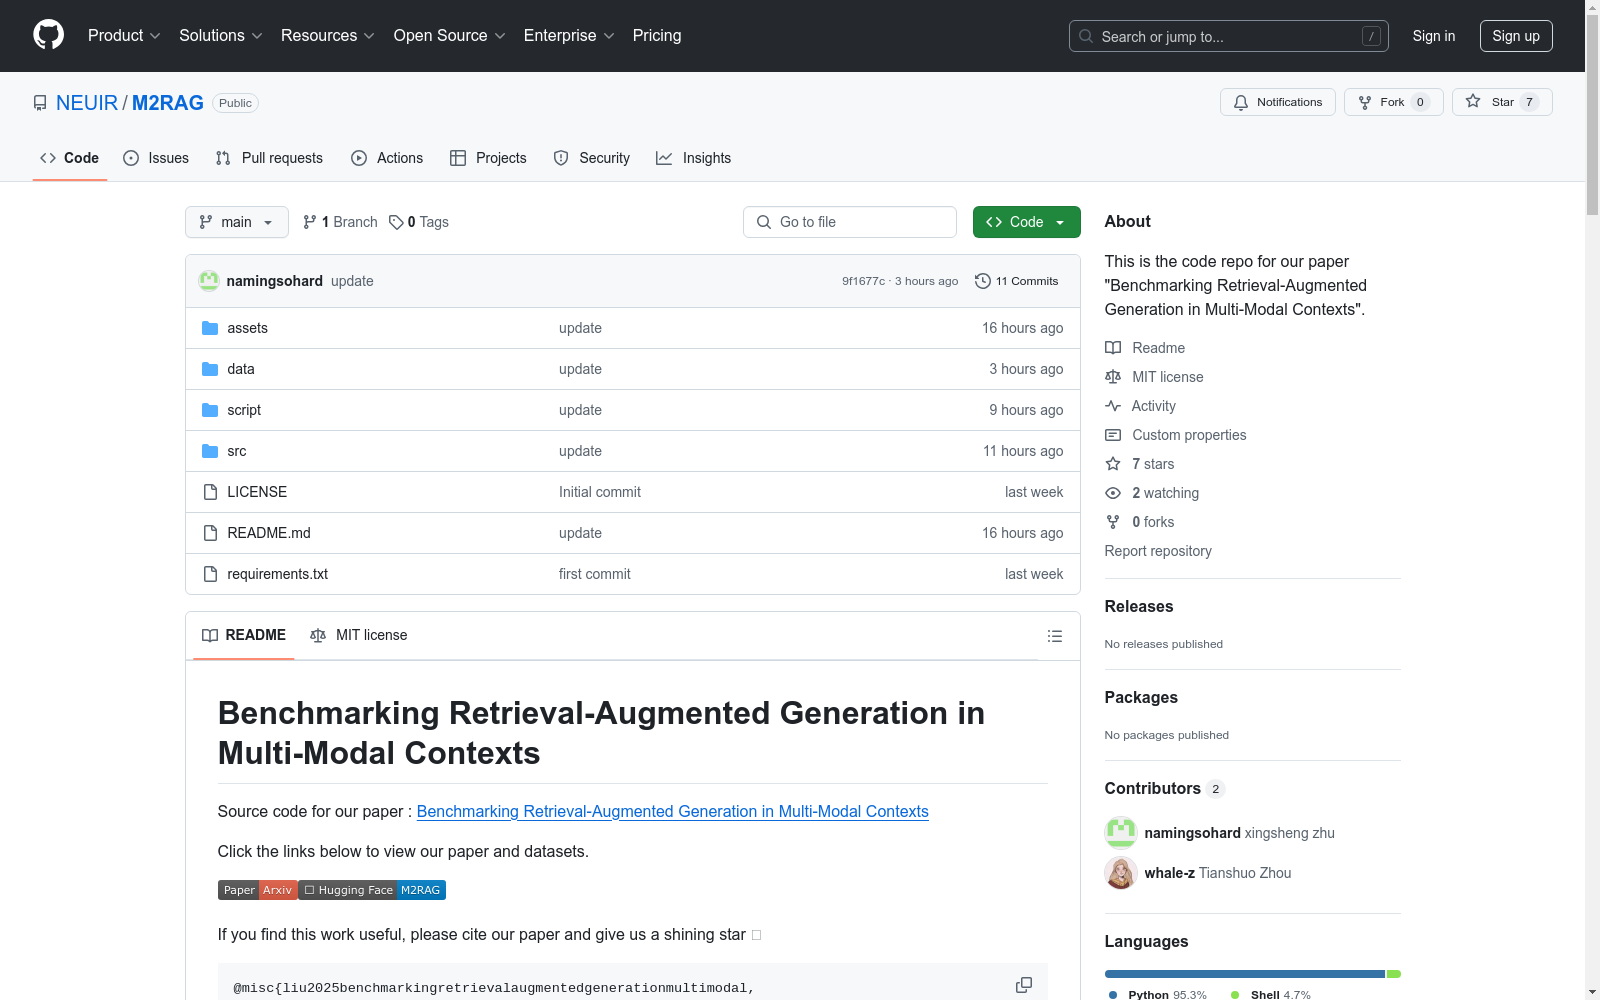Switch to the Actions tab
The height and width of the screenshot is (1000, 1600).
387,158
